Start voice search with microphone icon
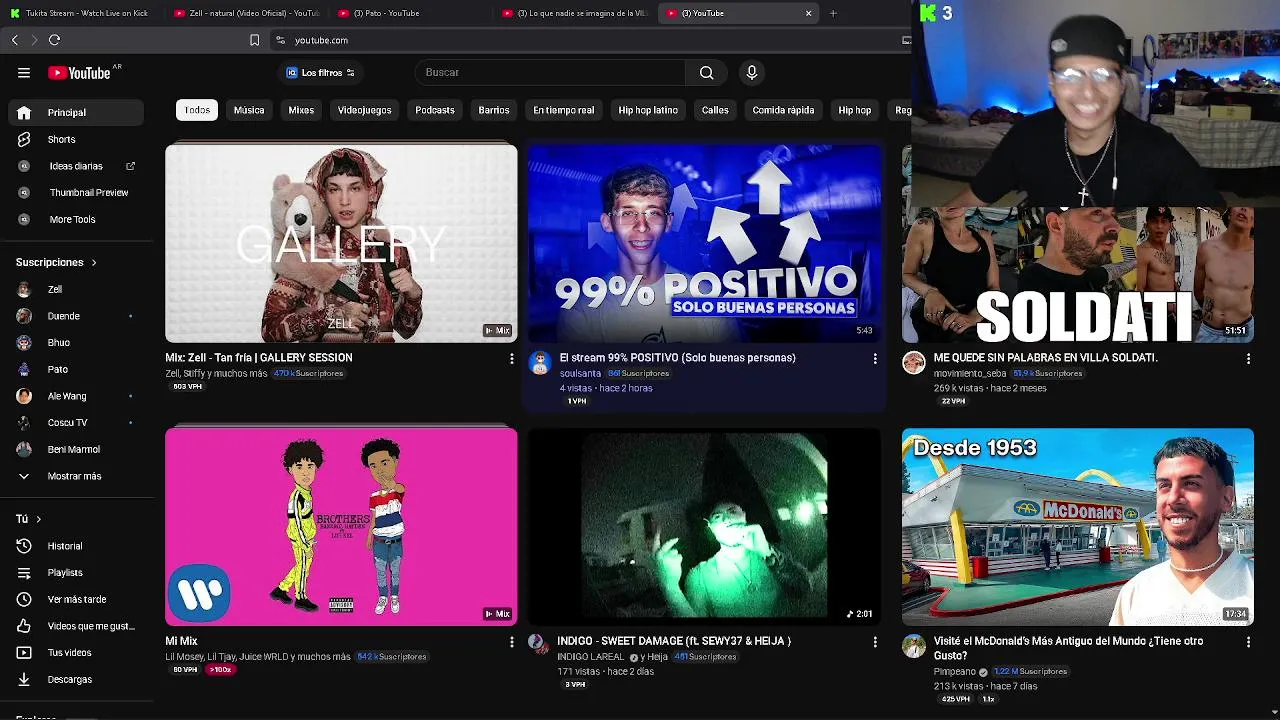Screen dimensions: 1280x720 point(752,73)
